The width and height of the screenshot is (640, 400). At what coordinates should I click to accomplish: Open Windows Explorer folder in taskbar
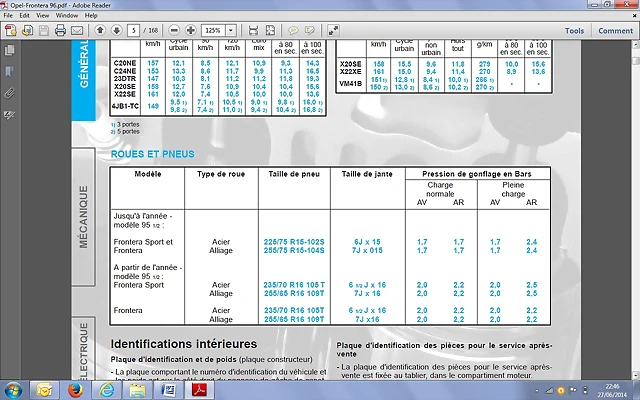[137, 391]
